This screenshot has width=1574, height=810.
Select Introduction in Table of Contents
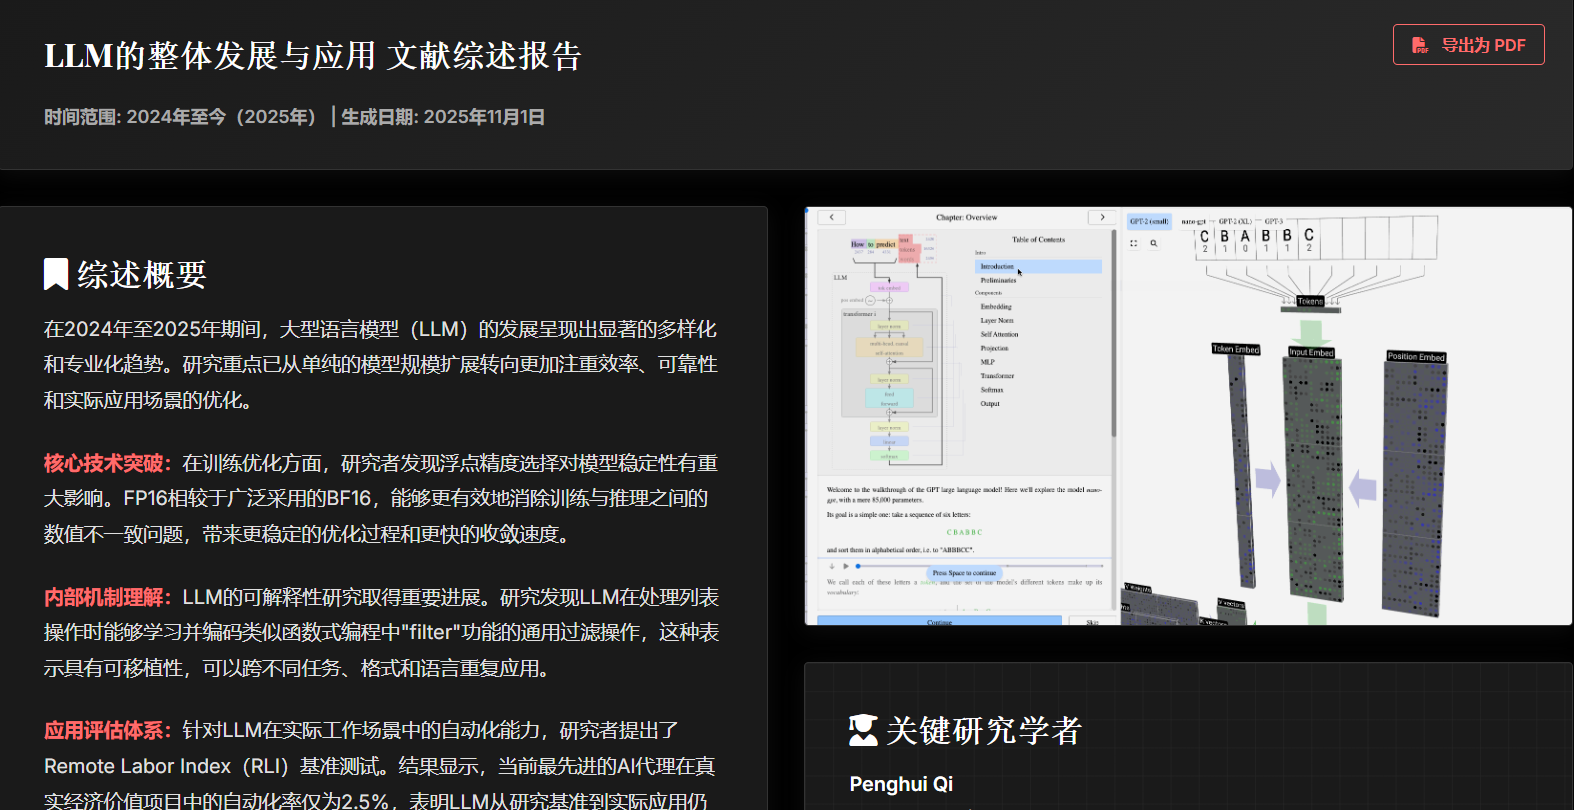click(1038, 267)
